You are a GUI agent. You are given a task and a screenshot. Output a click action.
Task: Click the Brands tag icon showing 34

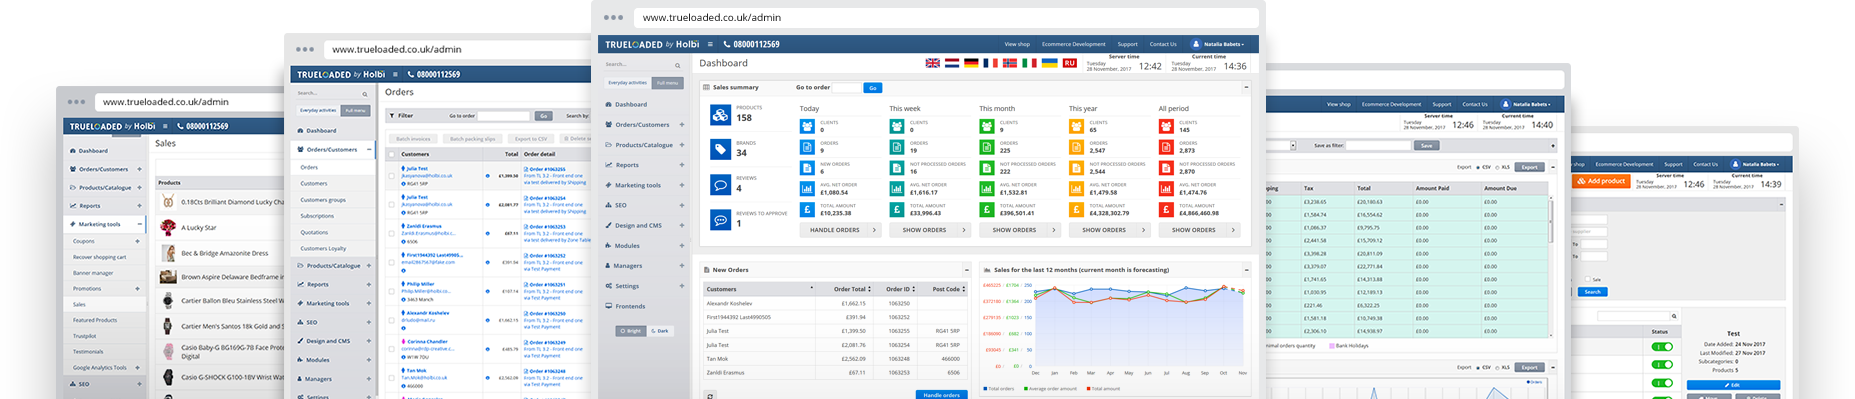pyautogui.click(x=720, y=150)
